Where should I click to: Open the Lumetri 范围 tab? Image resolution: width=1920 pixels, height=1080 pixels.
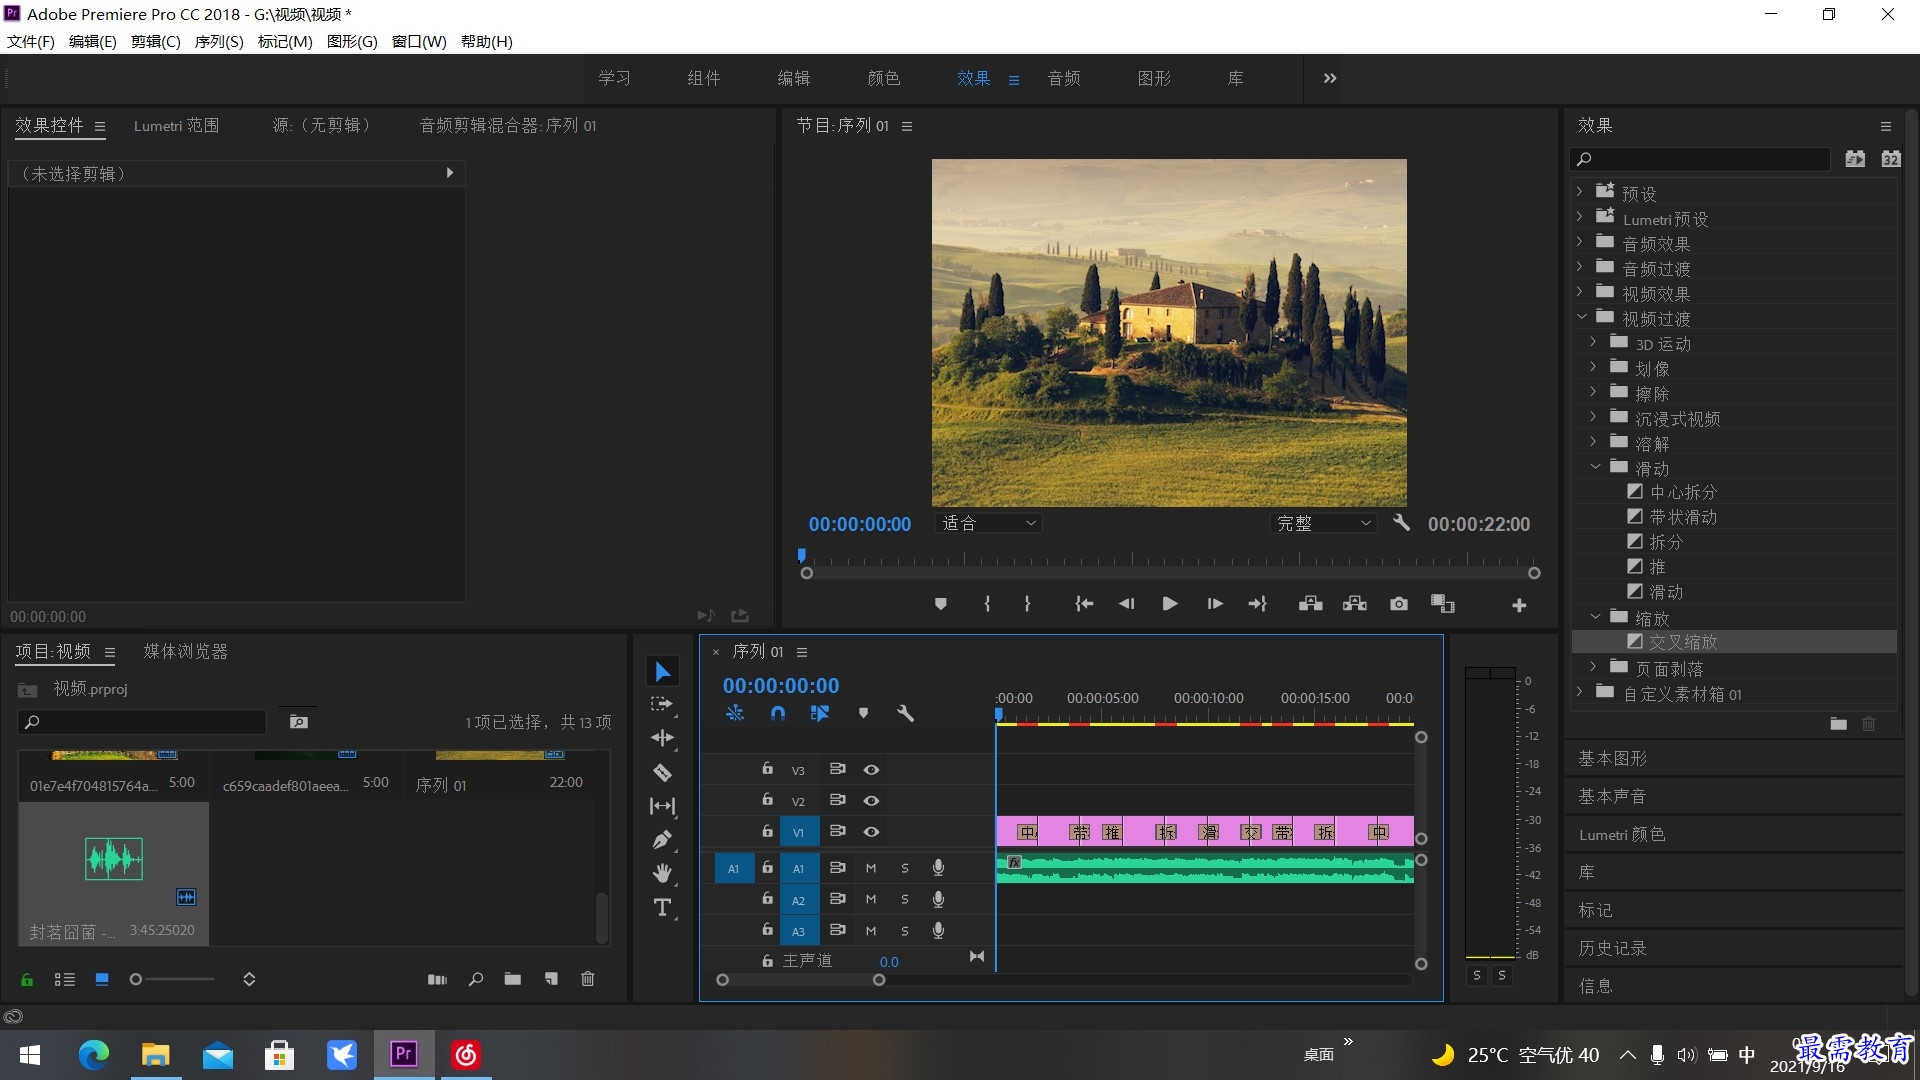pyautogui.click(x=176, y=125)
